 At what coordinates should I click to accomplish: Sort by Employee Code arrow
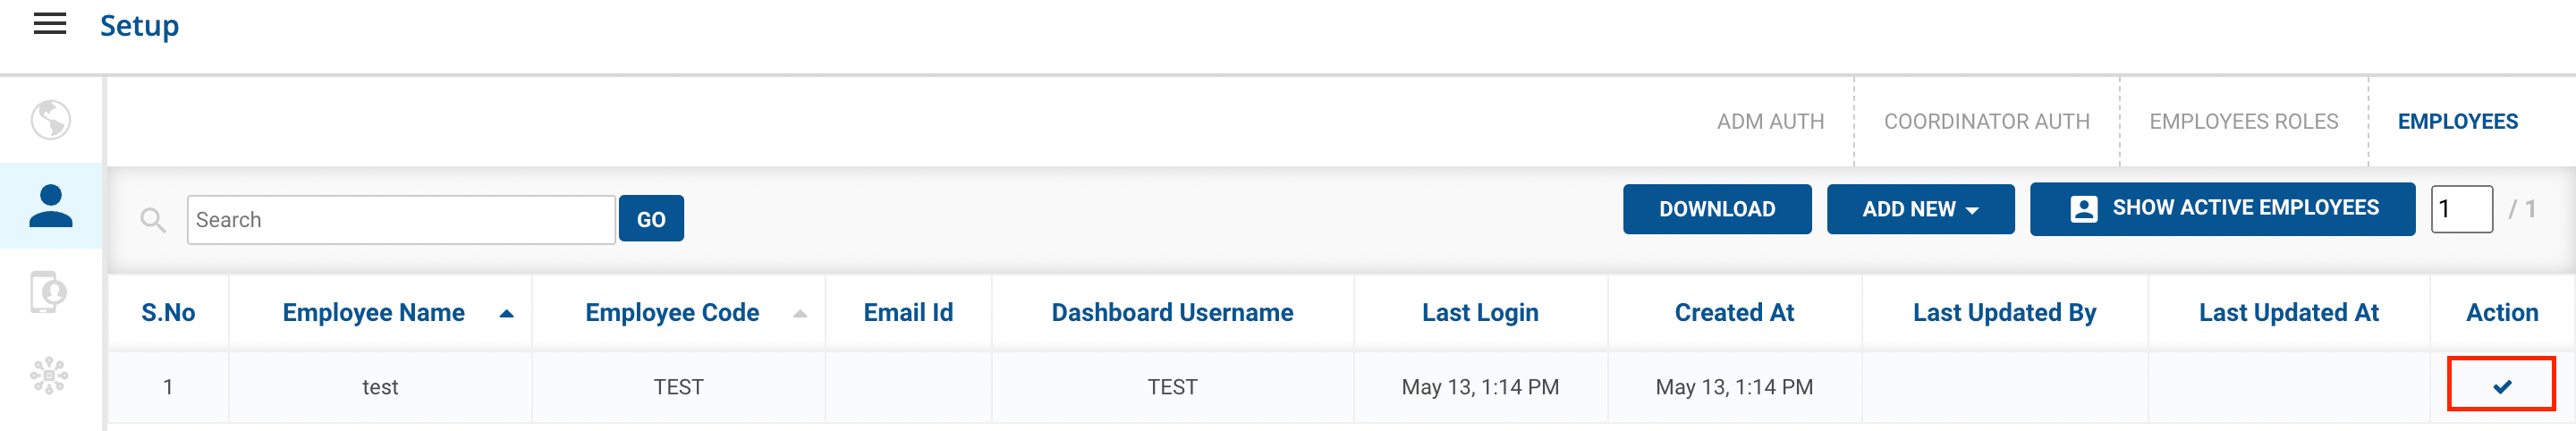pos(800,314)
